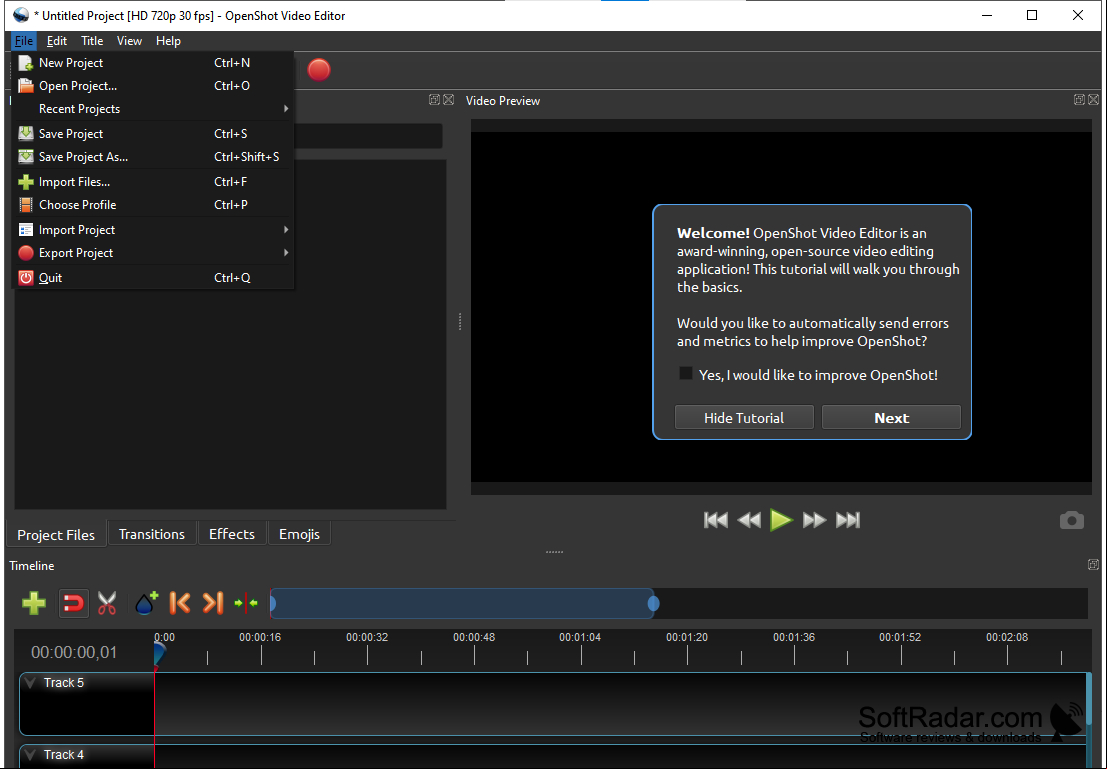1107x769 pixels.
Task: Click the 00:00:32 ruler timestamp
Action: [367, 637]
